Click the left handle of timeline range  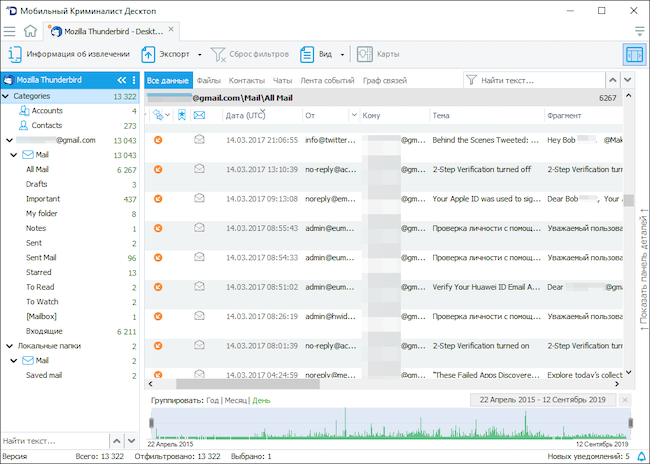150,425
